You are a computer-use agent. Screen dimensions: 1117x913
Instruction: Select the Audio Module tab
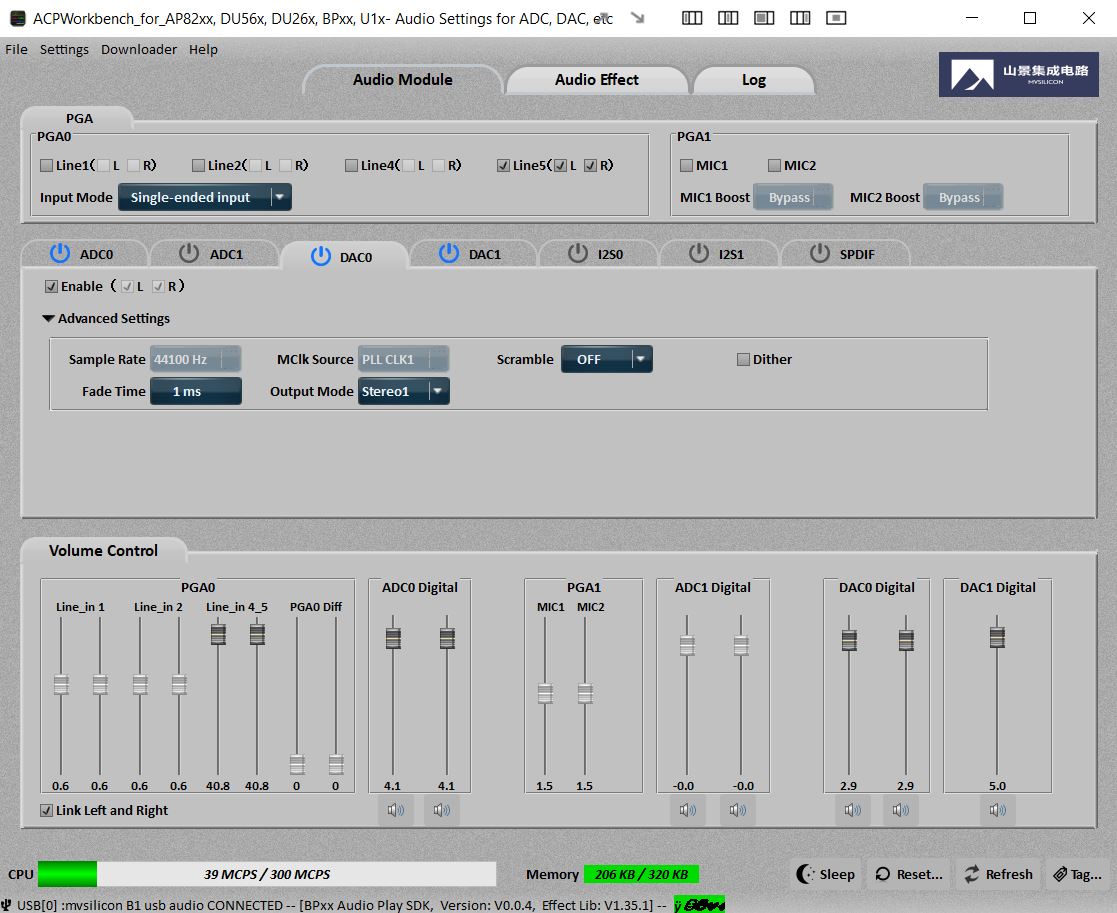[402, 80]
